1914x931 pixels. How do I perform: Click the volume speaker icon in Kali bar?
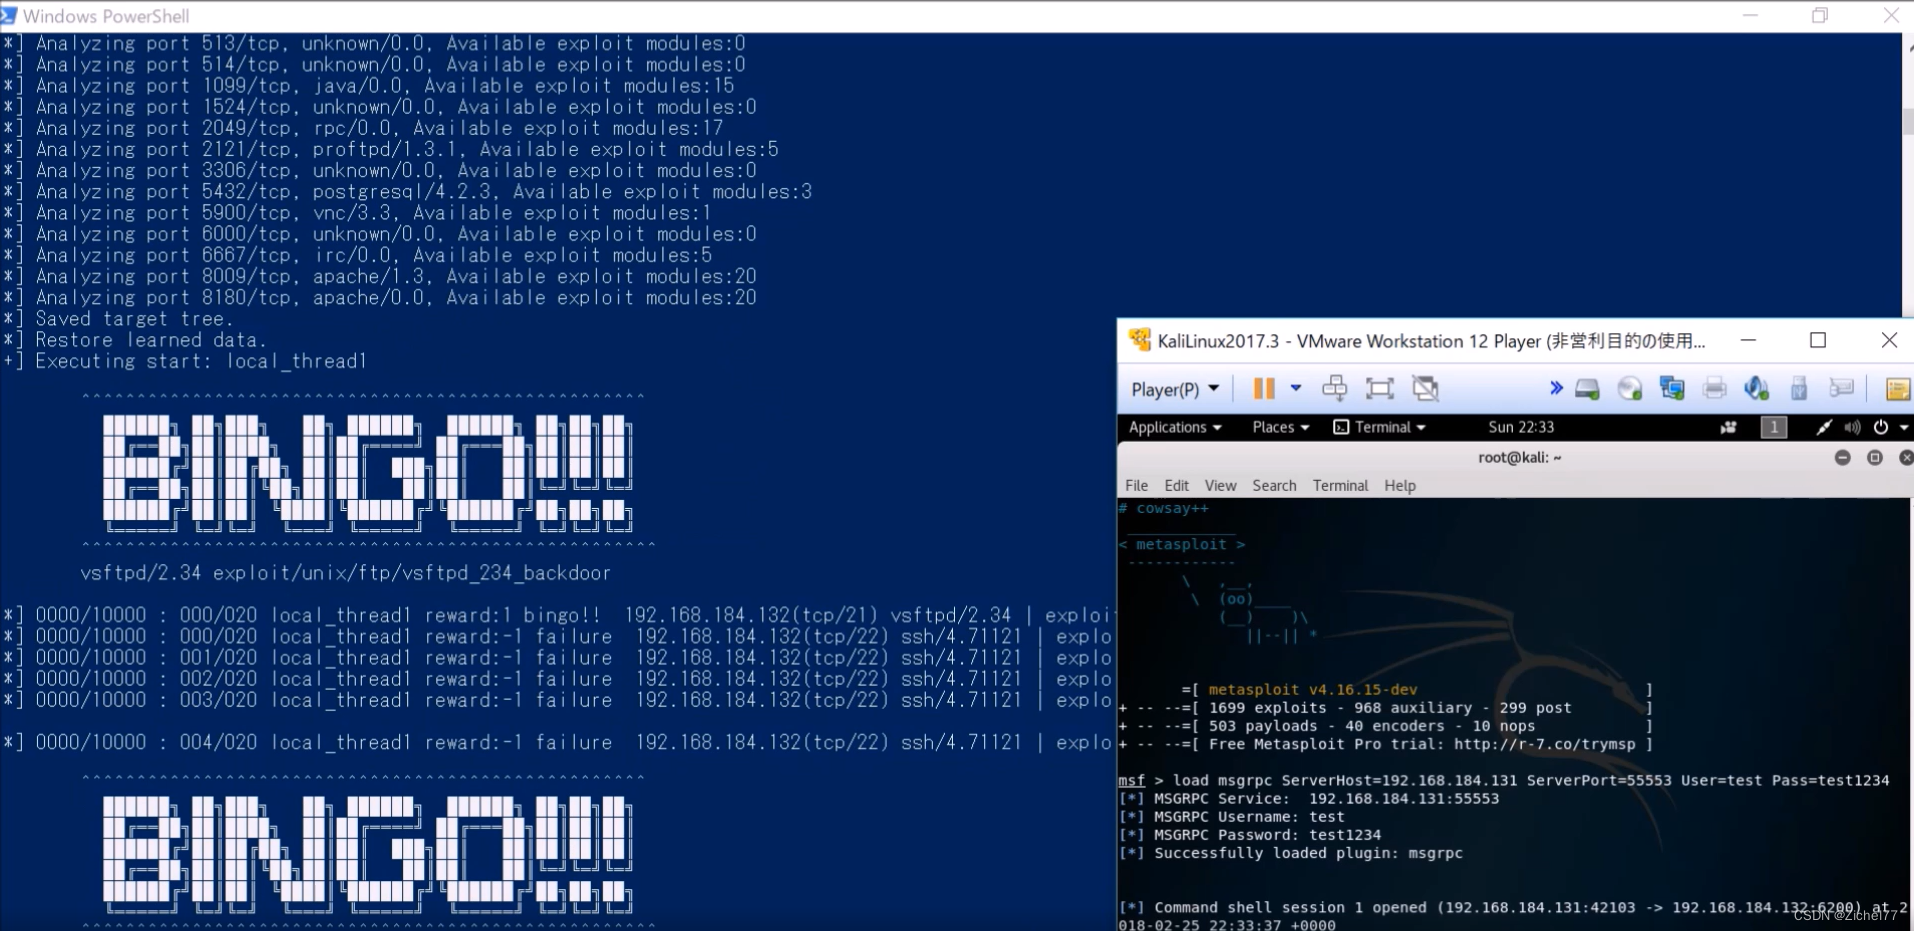1852,427
